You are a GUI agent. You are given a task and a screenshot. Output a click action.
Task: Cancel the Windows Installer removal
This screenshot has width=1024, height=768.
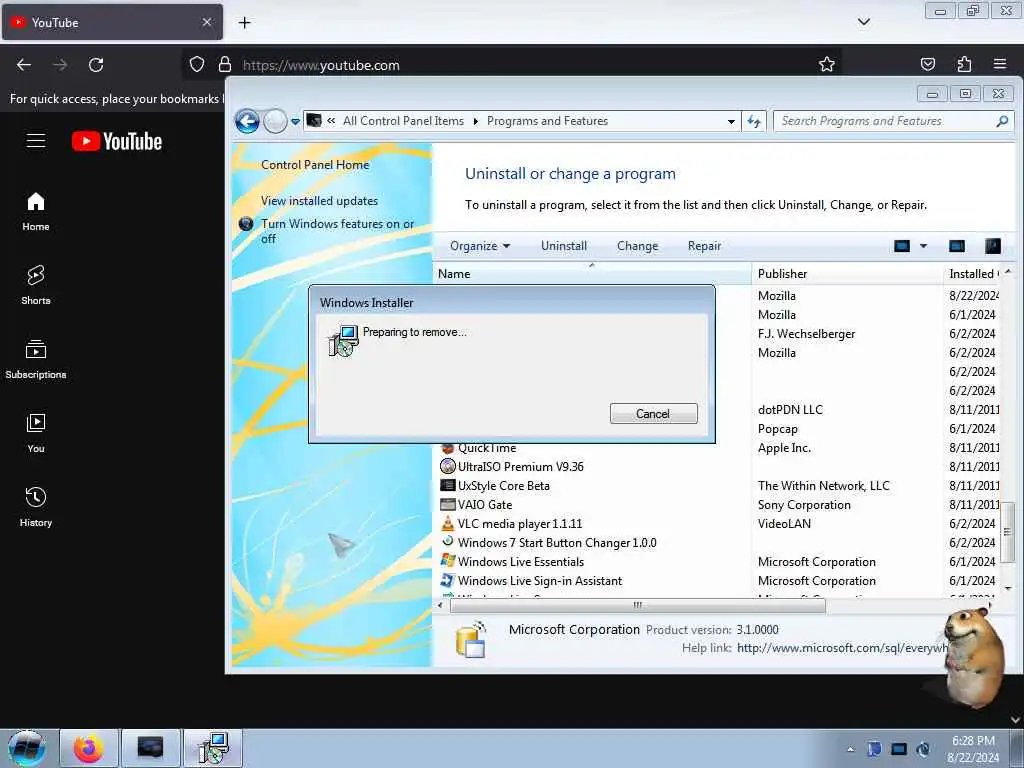click(653, 413)
